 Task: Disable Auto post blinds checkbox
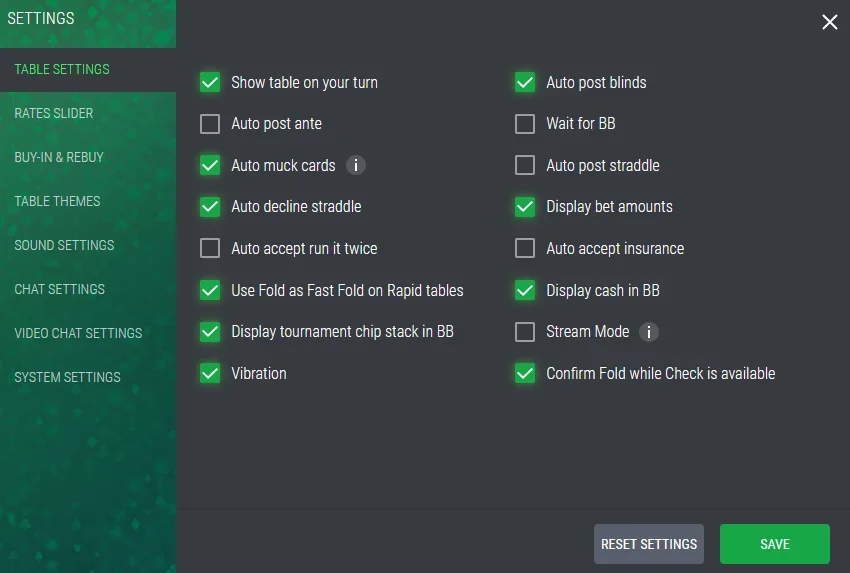click(x=525, y=82)
